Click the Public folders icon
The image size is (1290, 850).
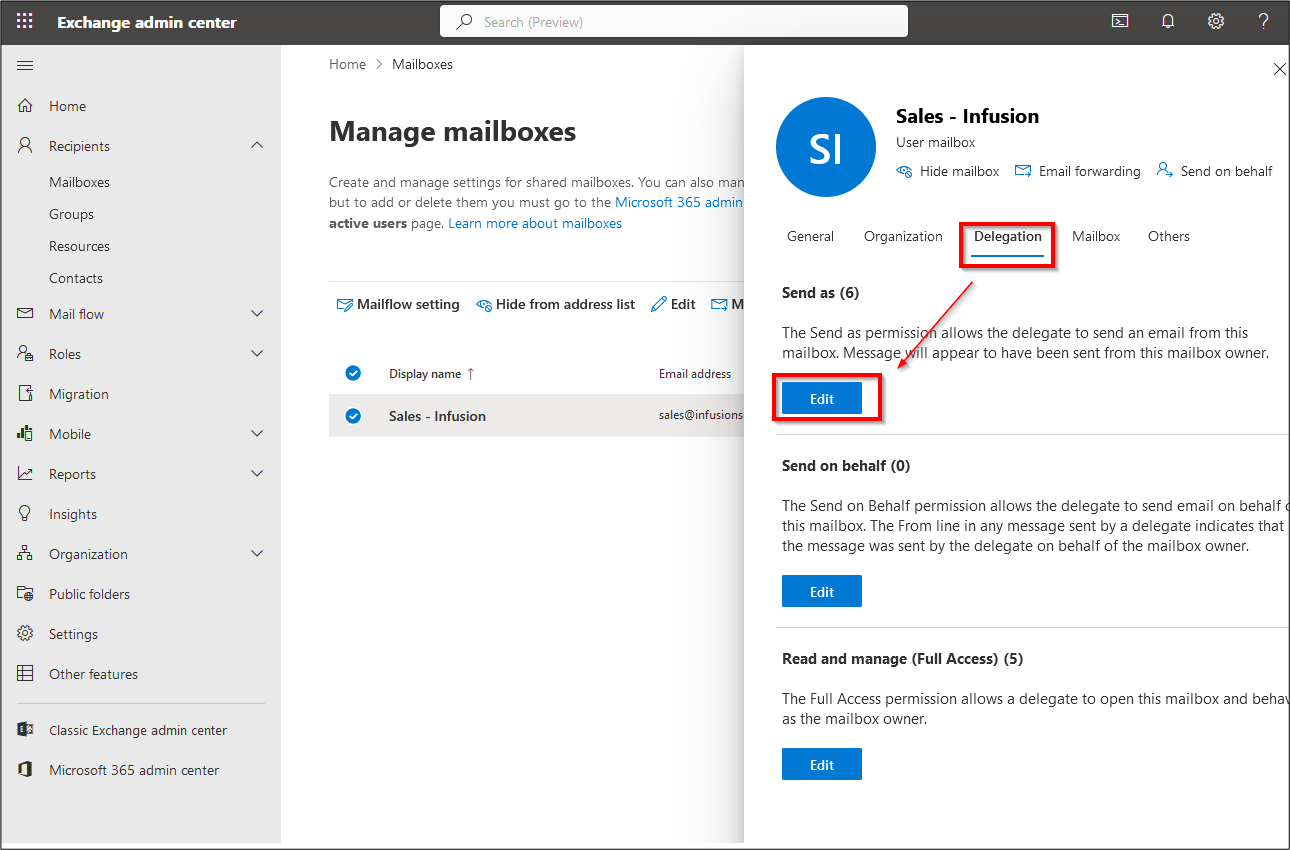pyautogui.click(x=25, y=594)
